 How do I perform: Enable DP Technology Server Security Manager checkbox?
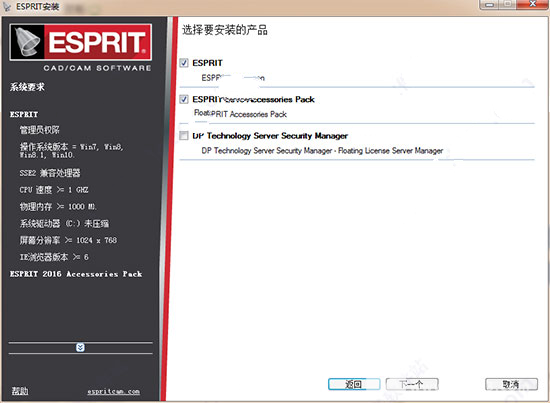click(x=184, y=136)
